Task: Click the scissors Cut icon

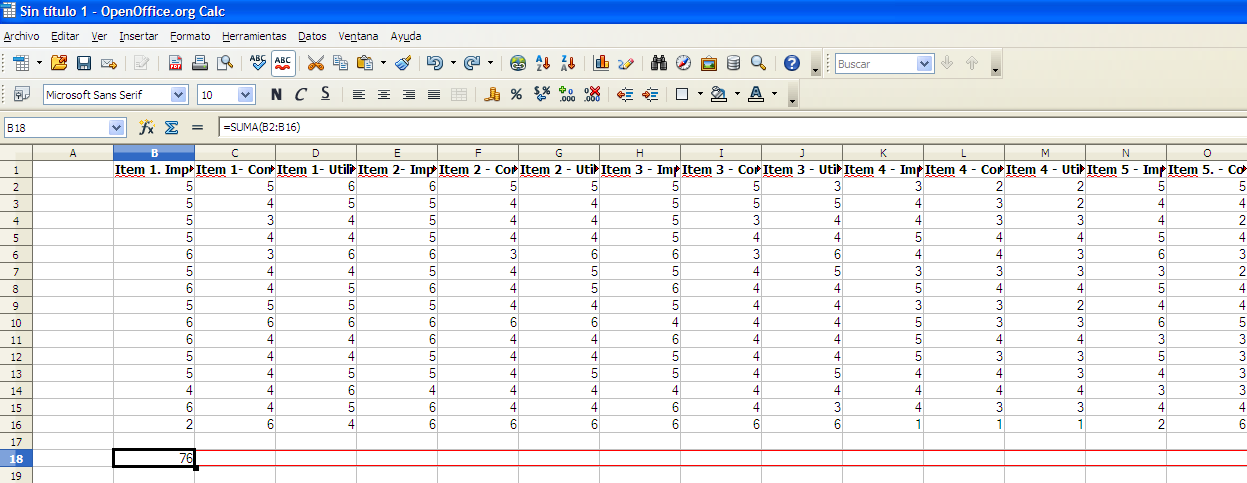Action: 315,63
